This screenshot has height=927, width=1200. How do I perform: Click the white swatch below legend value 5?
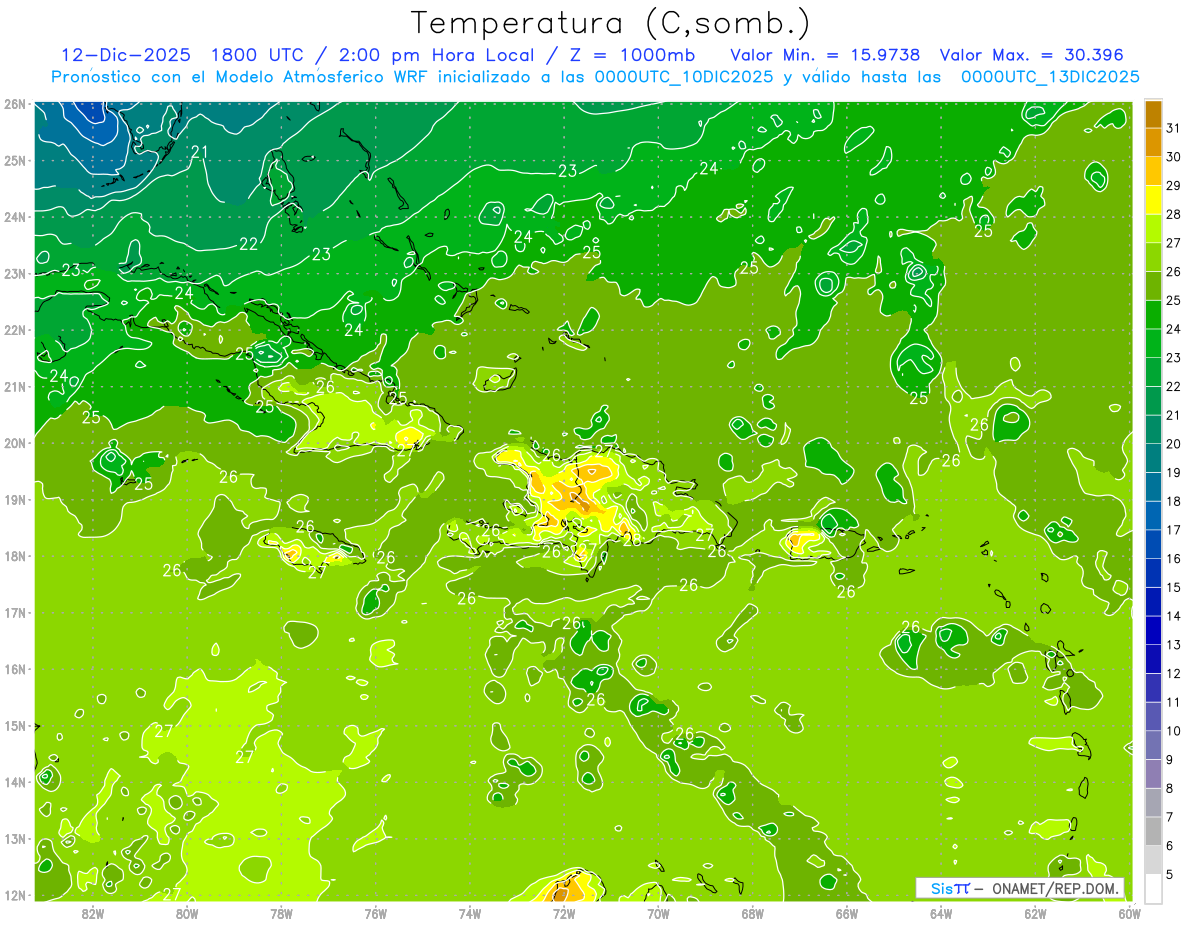coord(1153,888)
